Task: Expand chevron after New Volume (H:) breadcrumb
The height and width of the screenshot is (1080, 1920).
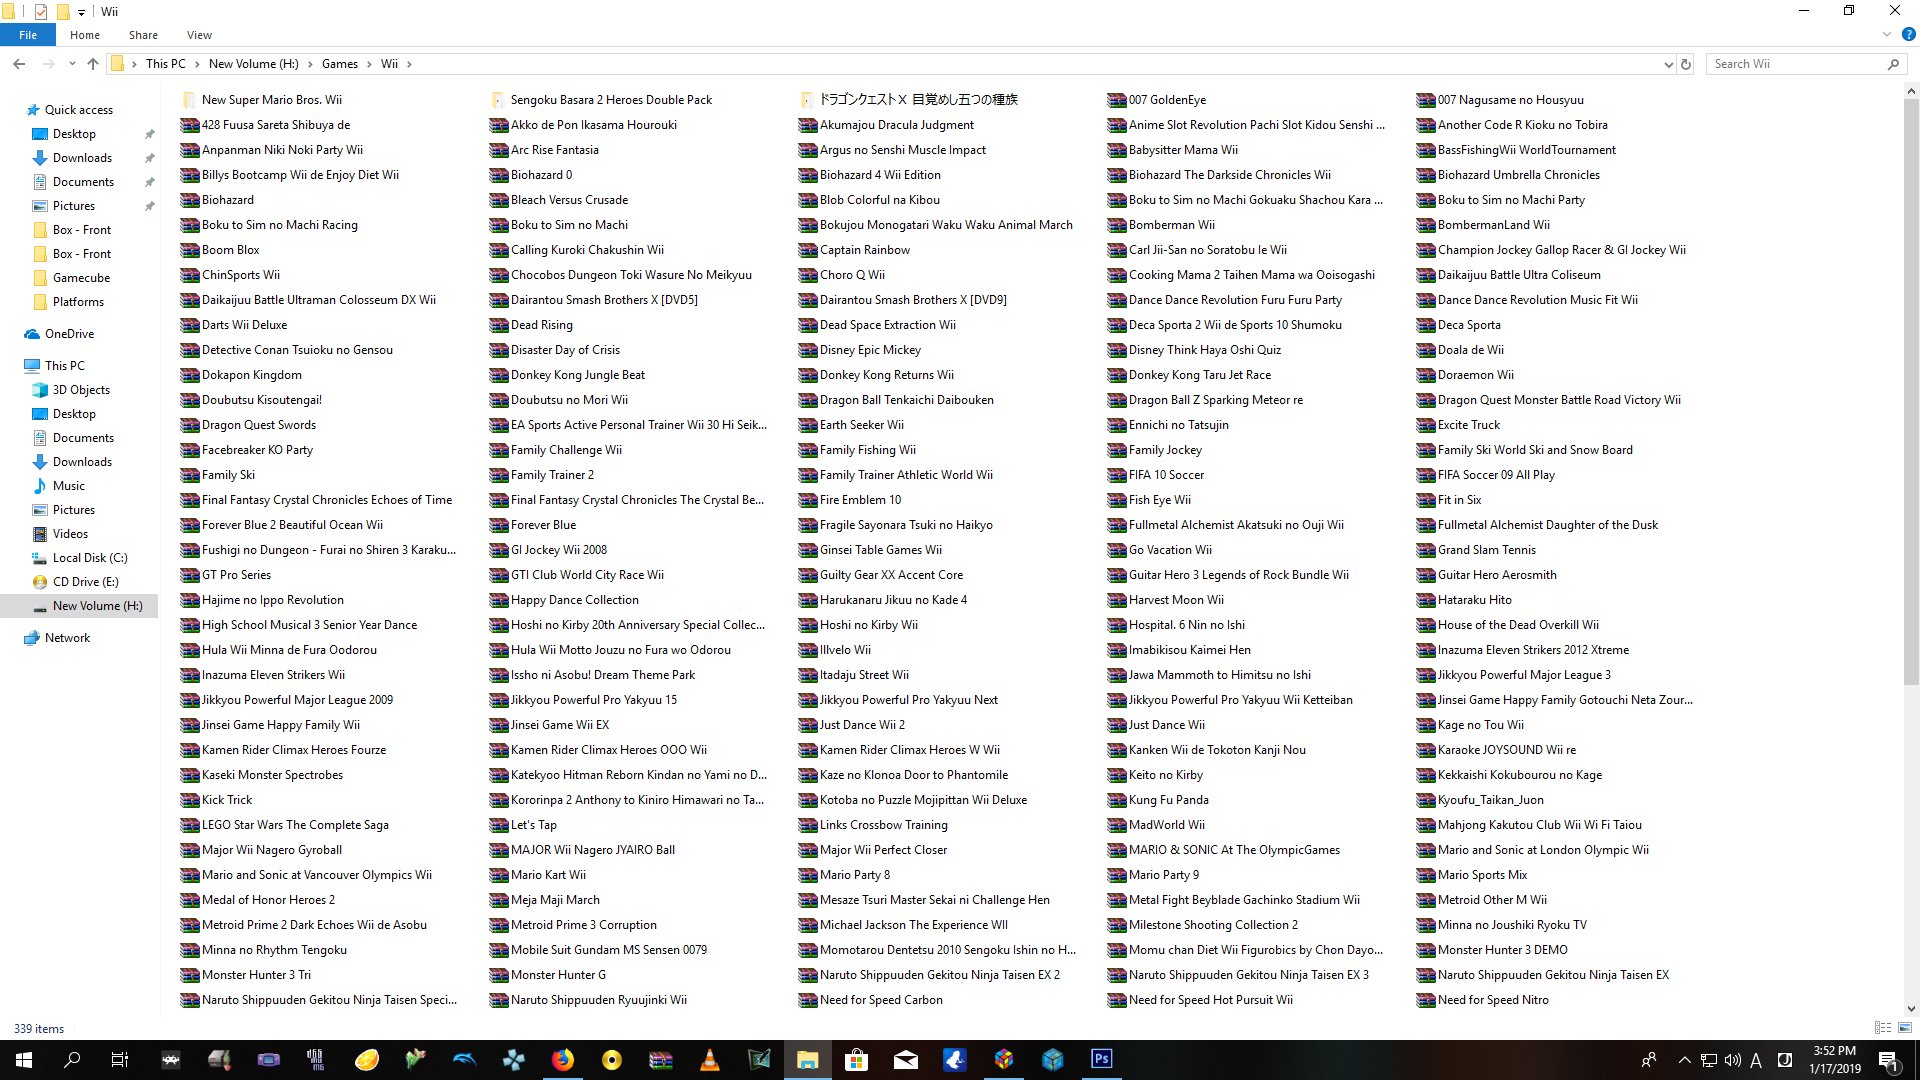Action: pyautogui.click(x=310, y=64)
